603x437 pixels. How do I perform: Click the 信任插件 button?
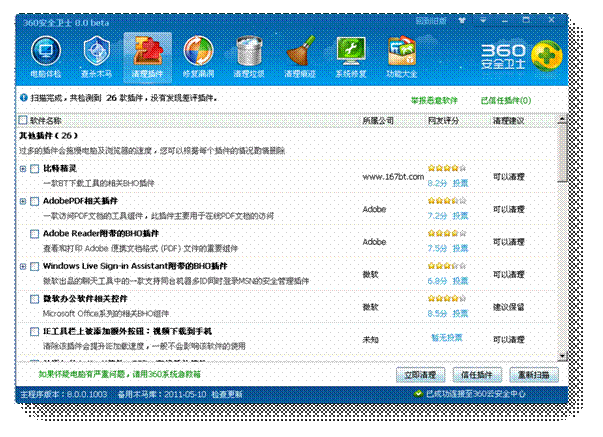tap(477, 375)
